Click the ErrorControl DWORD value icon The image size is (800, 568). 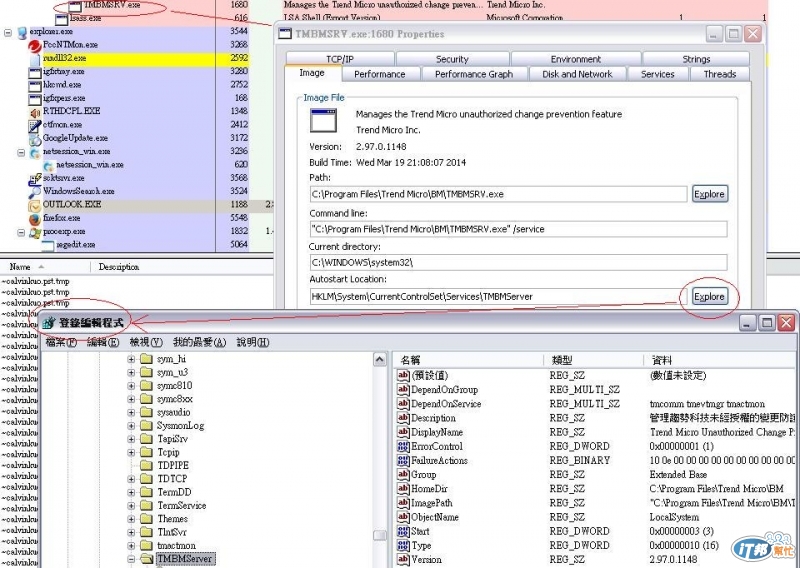403,447
